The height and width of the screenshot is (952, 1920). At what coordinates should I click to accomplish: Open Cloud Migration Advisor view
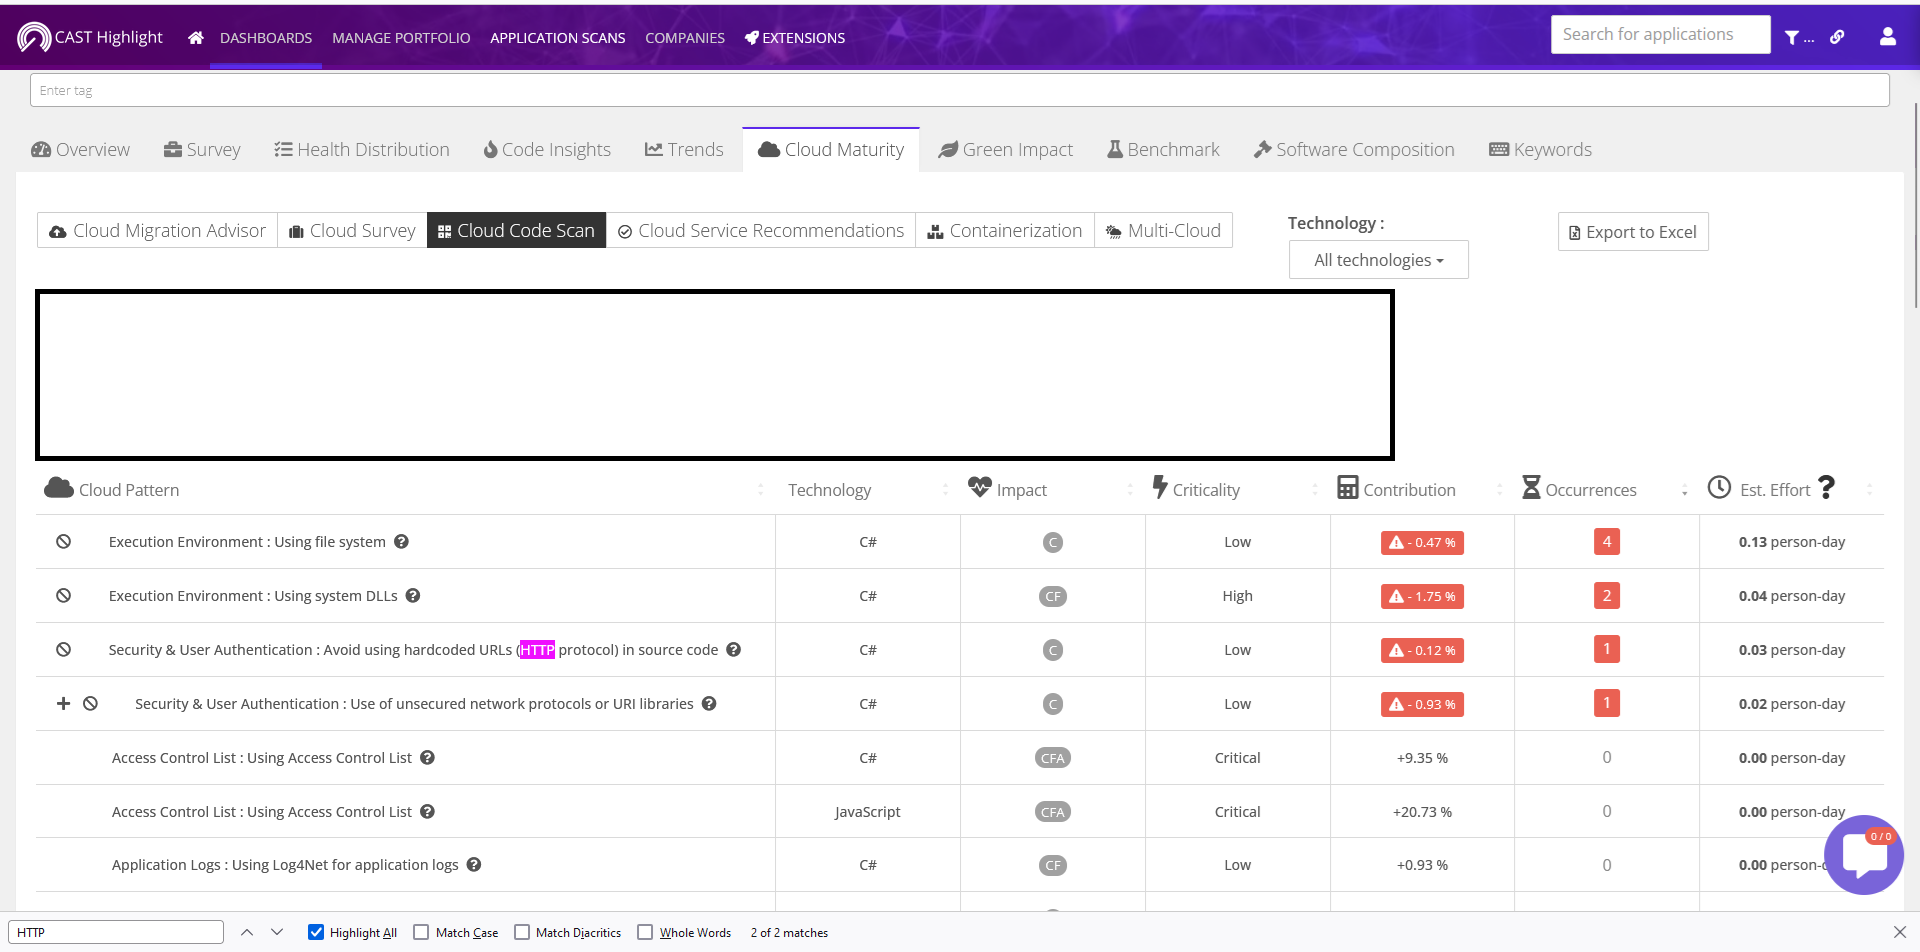pos(157,230)
